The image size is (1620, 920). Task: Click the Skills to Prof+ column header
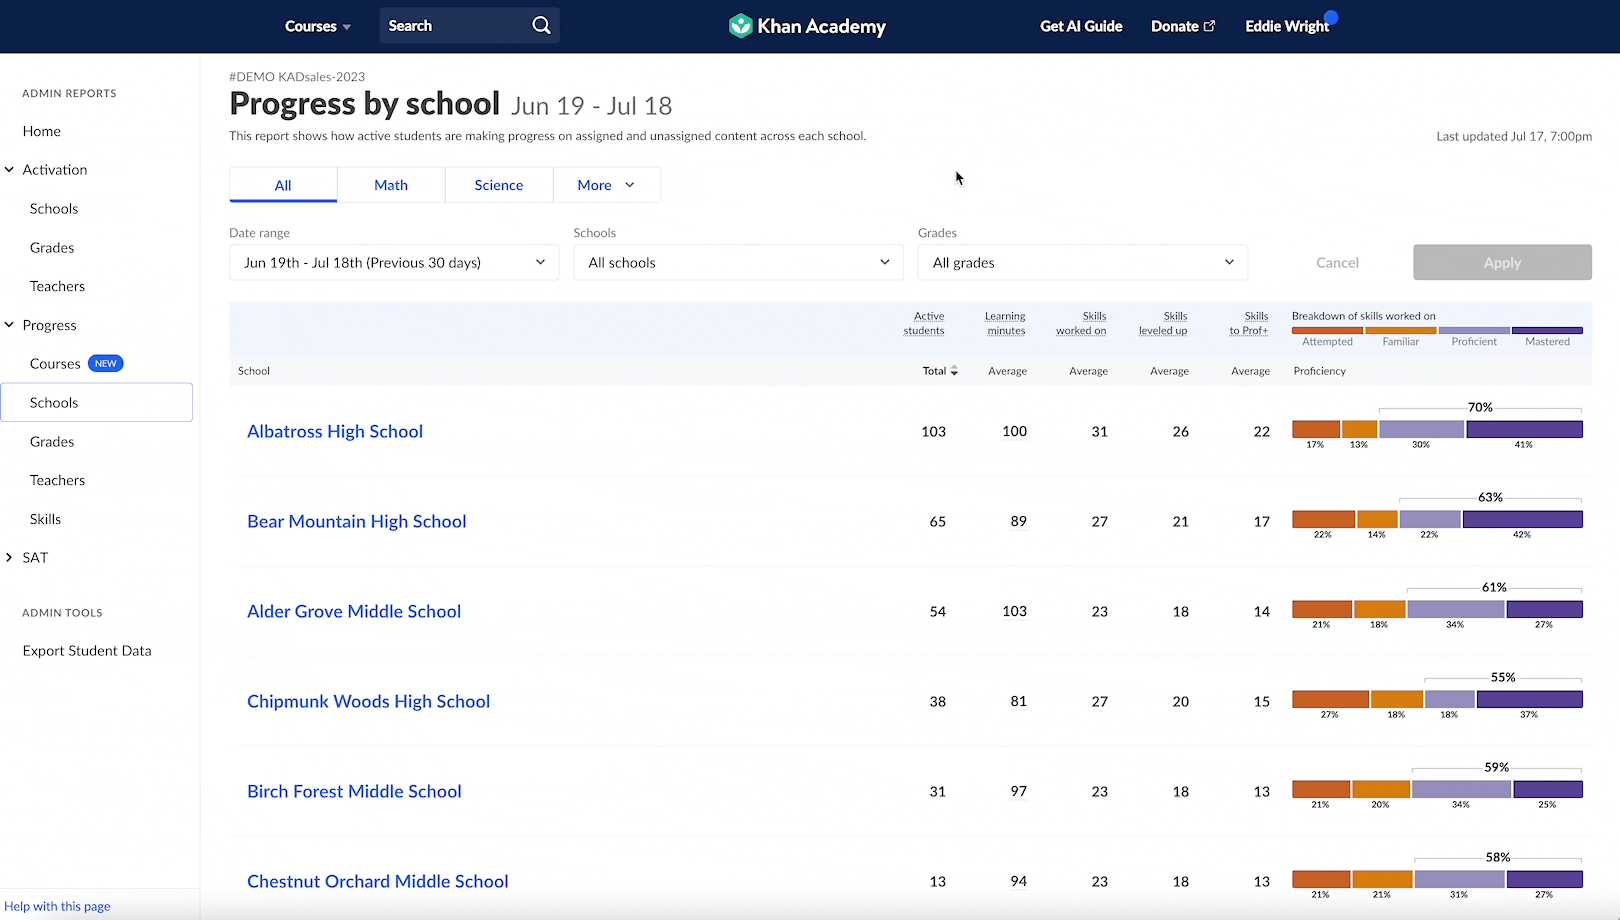[x=1249, y=323]
